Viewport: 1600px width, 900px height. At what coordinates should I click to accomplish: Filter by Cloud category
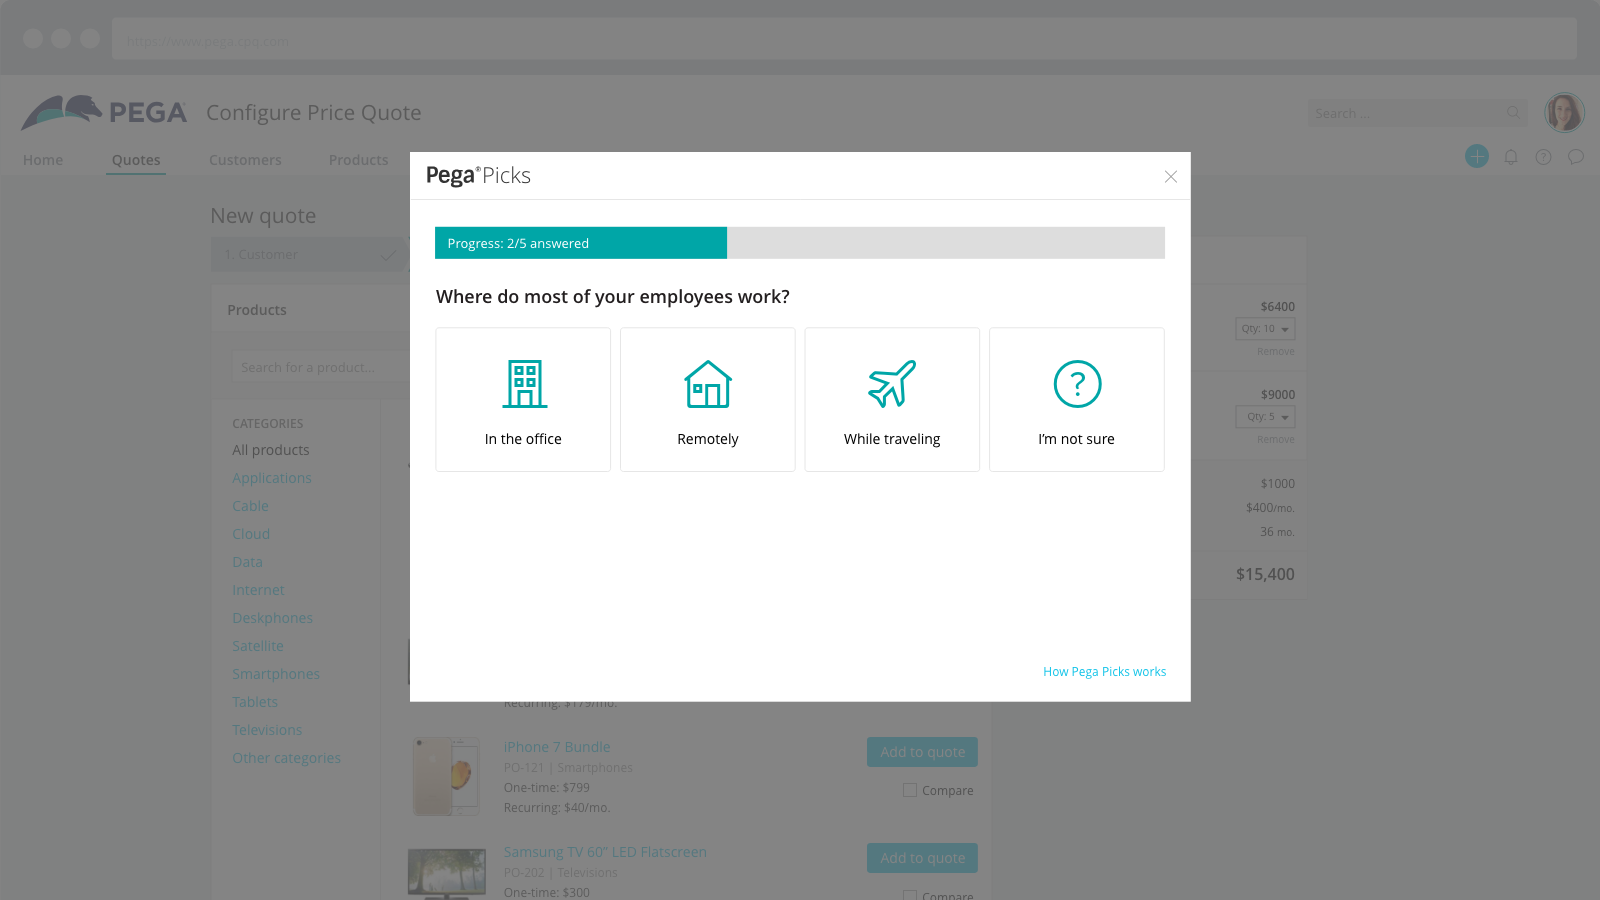pos(251,534)
